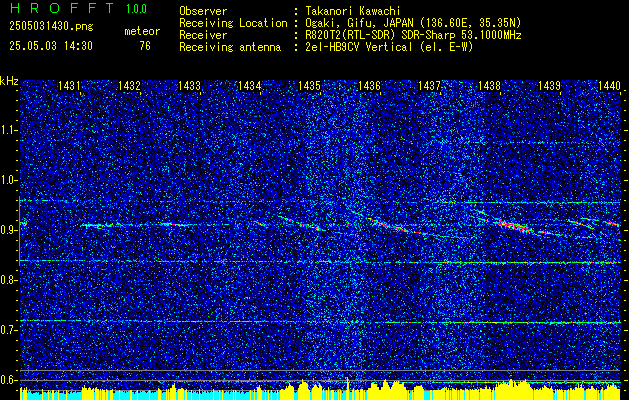Click the R820T2(RTL-SDR) SDR-Sharp 53.1000MHz text
The width and height of the screenshot is (629, 400).
[413, 35]
